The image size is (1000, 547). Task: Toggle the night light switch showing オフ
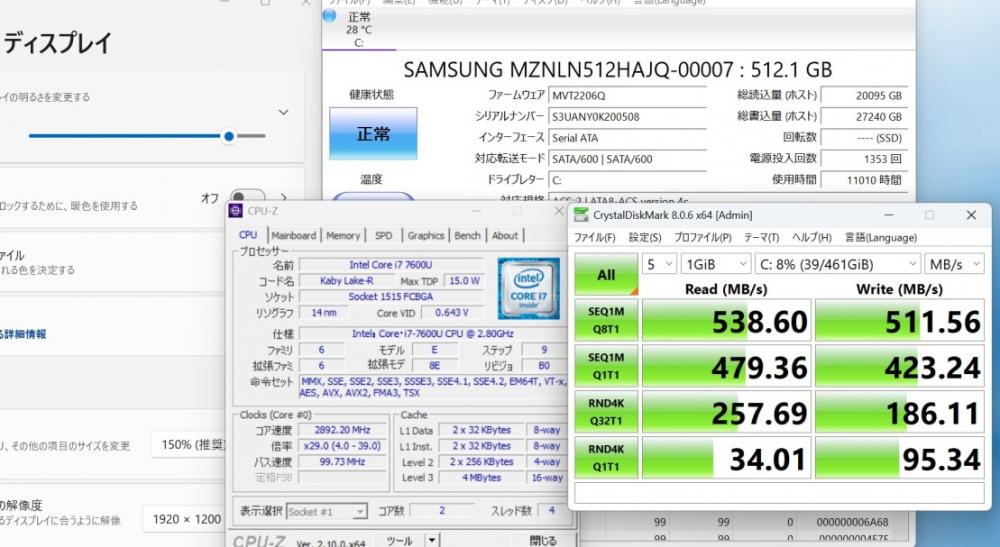248,198
